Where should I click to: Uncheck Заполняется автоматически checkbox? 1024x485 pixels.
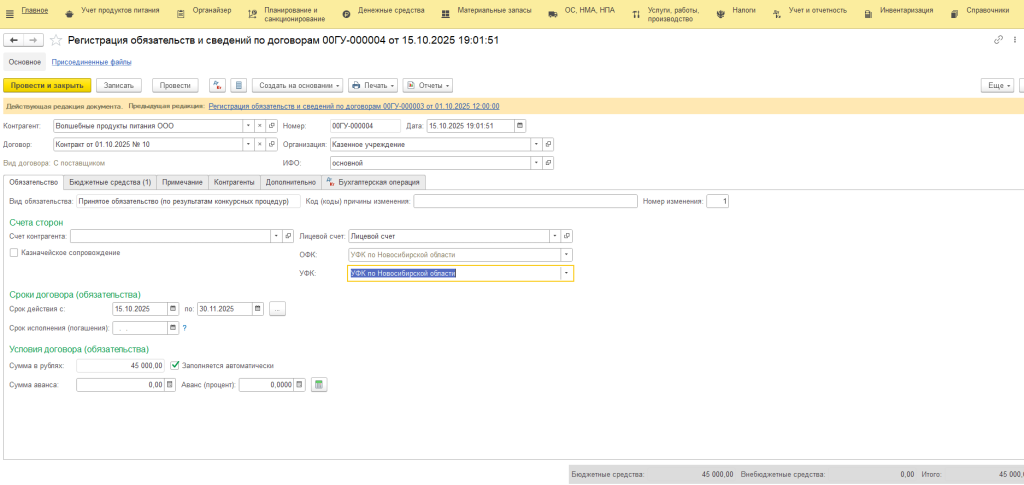tap(176, 366)
